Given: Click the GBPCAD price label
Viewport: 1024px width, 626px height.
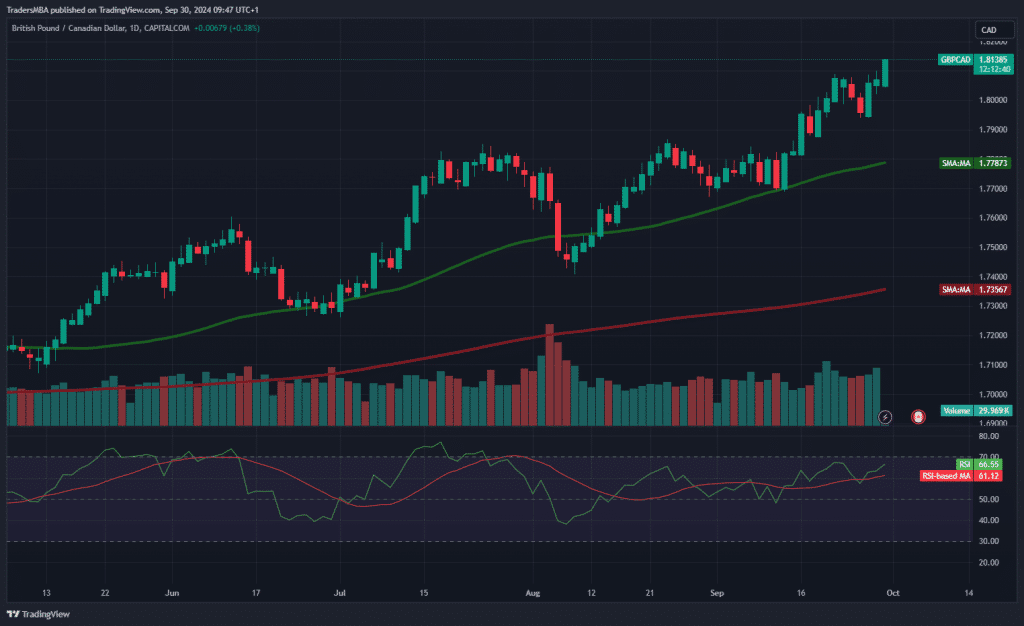Looking at the screenshot, I should pyautogui.click(x=956, y=60).
